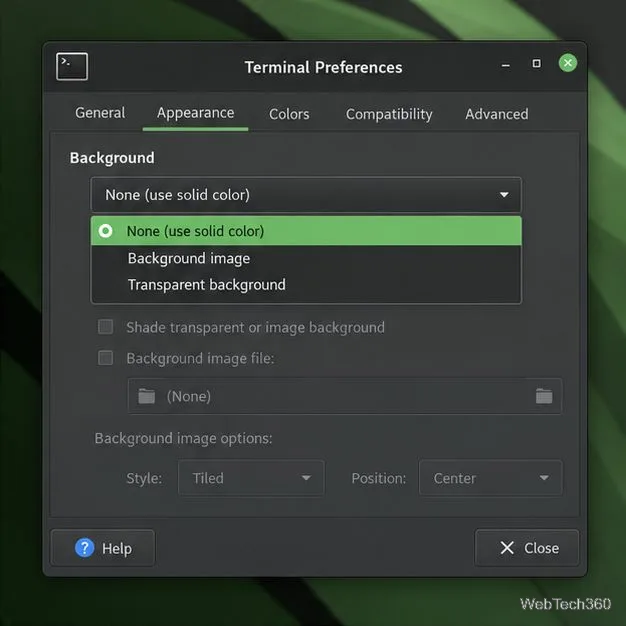Collapse the Background type combo box

click(x=306, y=195)
